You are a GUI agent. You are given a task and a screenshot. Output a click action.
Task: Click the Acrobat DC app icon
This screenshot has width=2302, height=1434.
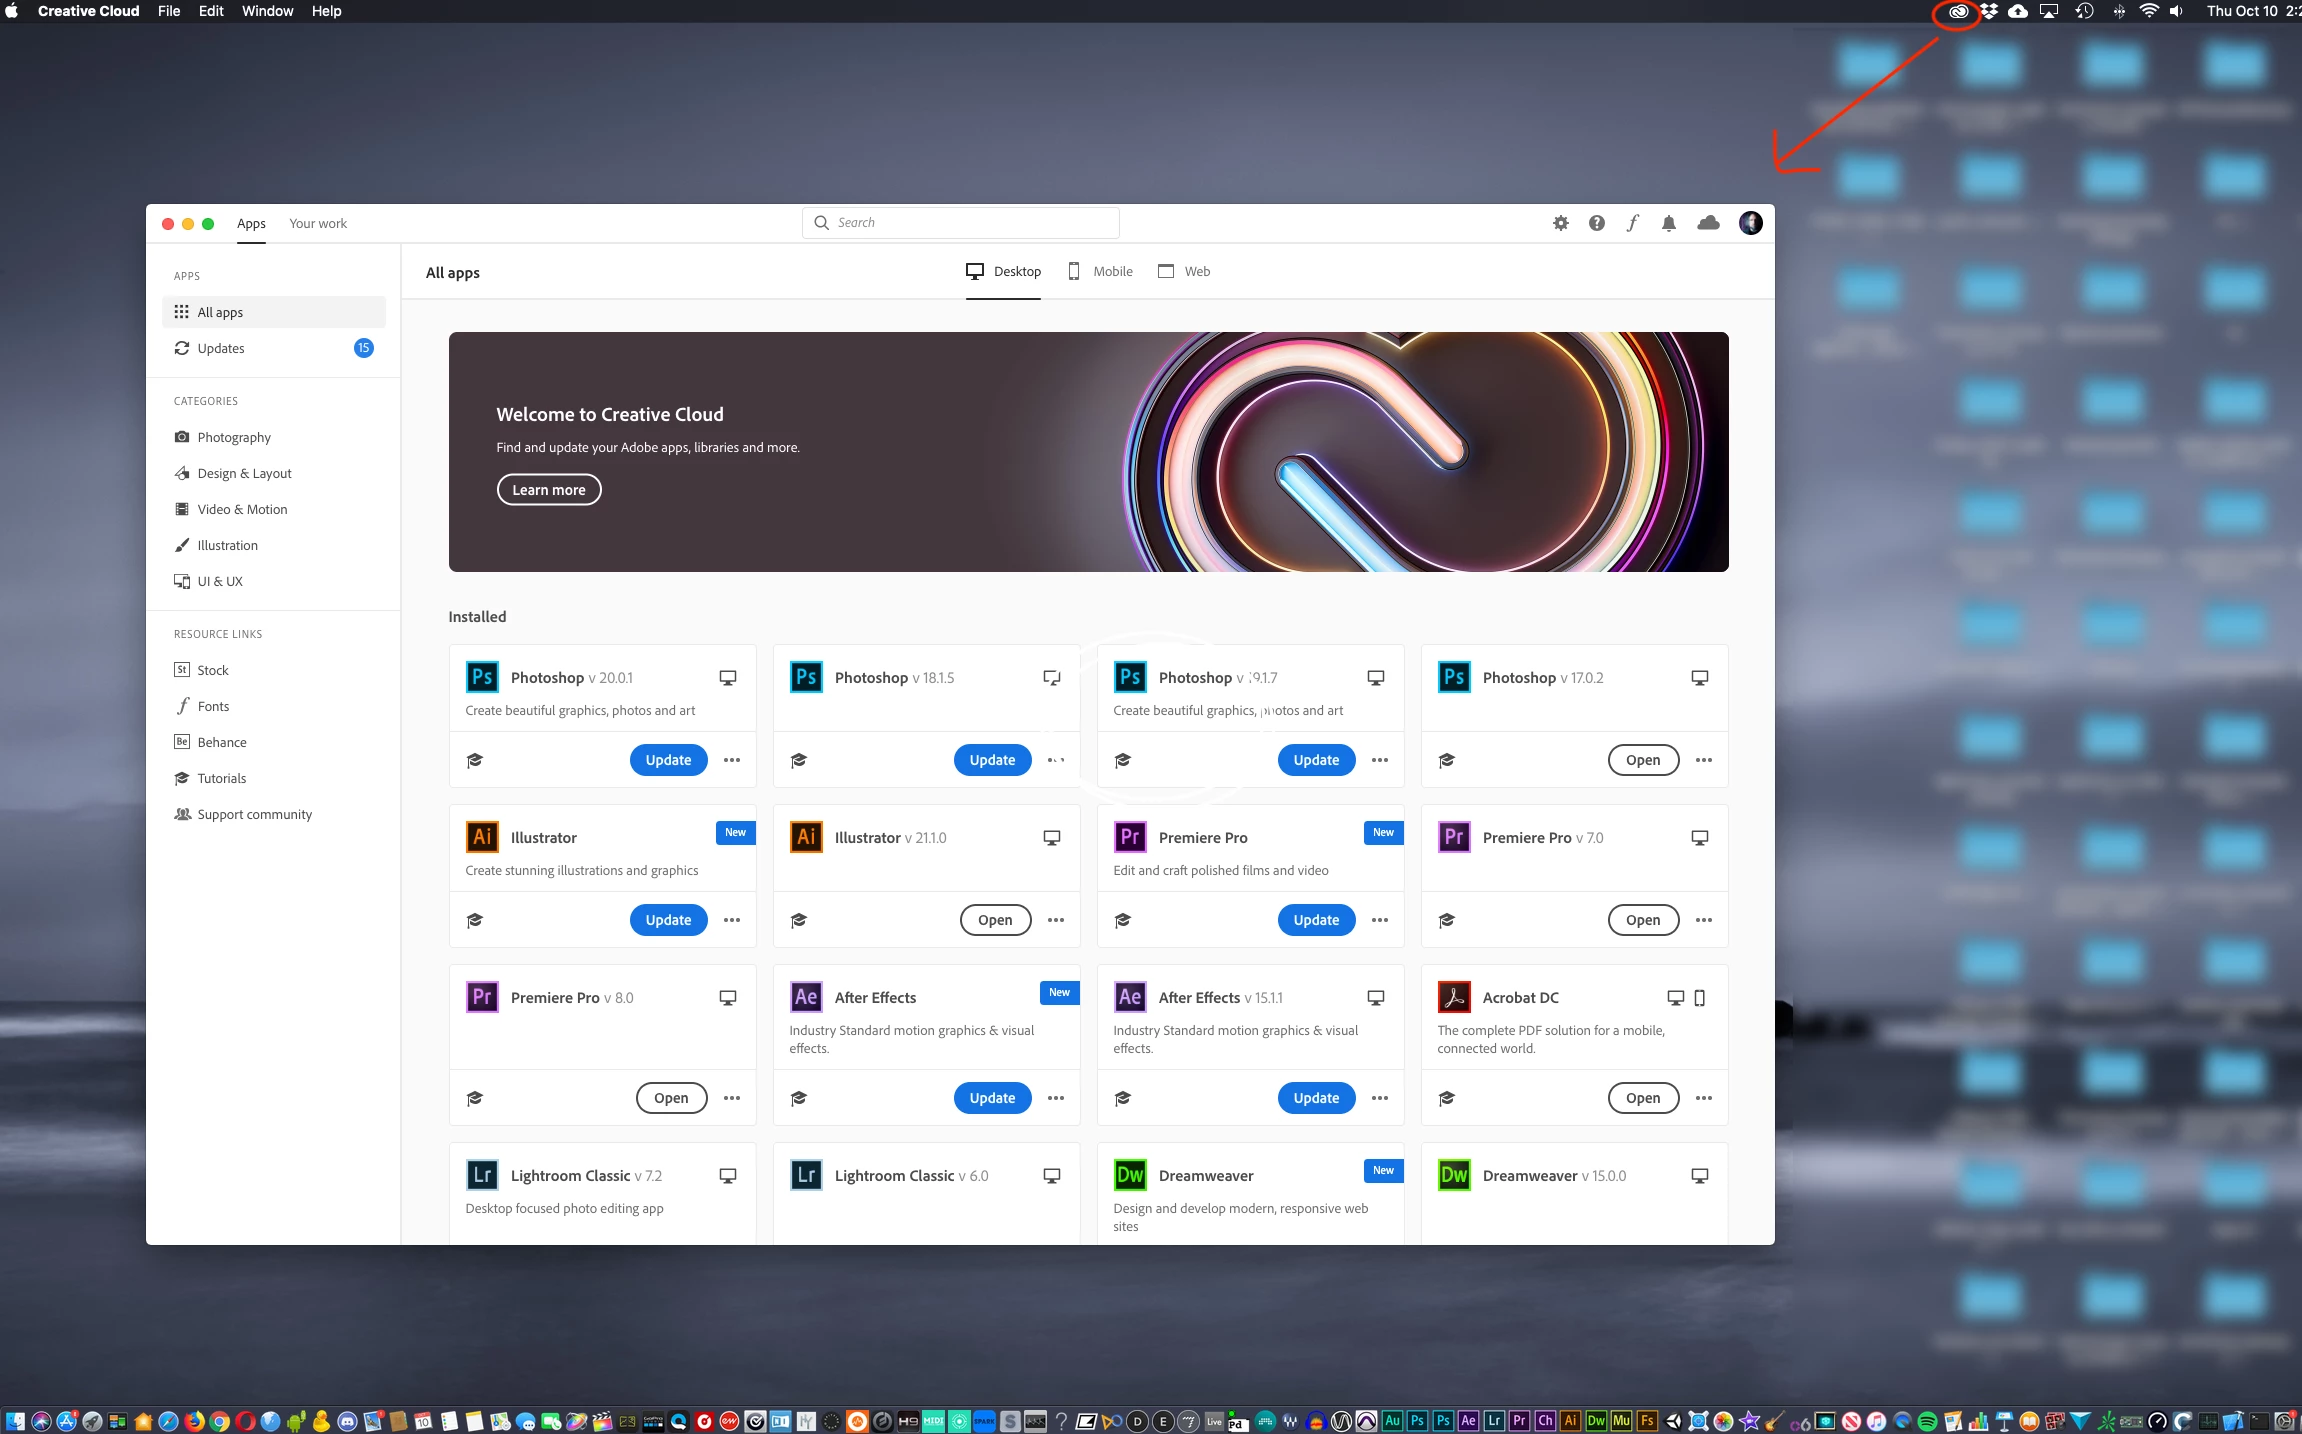pos(1453,997)
